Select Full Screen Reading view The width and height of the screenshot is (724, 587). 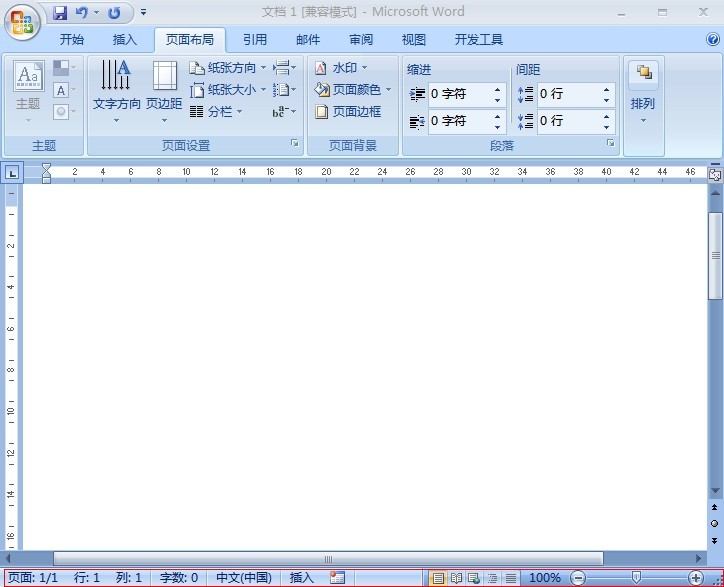tap(456, 578)
